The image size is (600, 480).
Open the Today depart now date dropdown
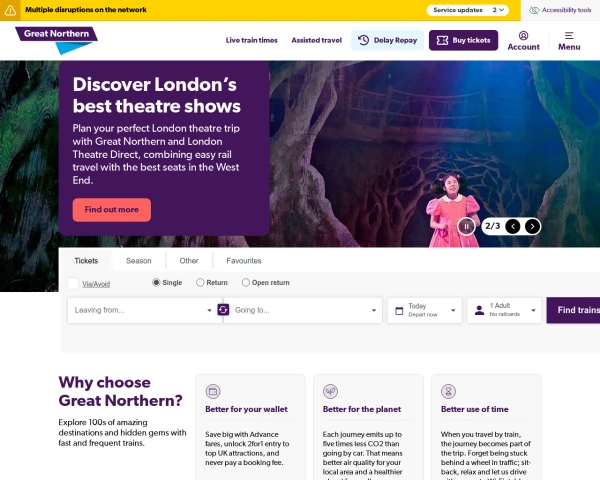pos(425,310)
